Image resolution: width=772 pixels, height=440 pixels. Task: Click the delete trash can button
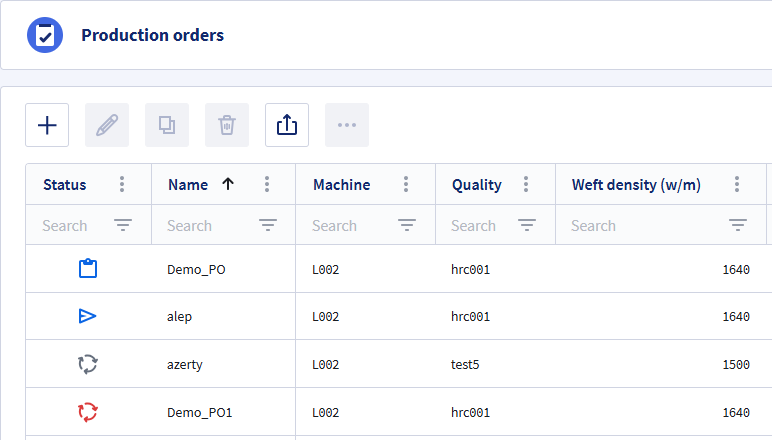(x=227, y=125)
